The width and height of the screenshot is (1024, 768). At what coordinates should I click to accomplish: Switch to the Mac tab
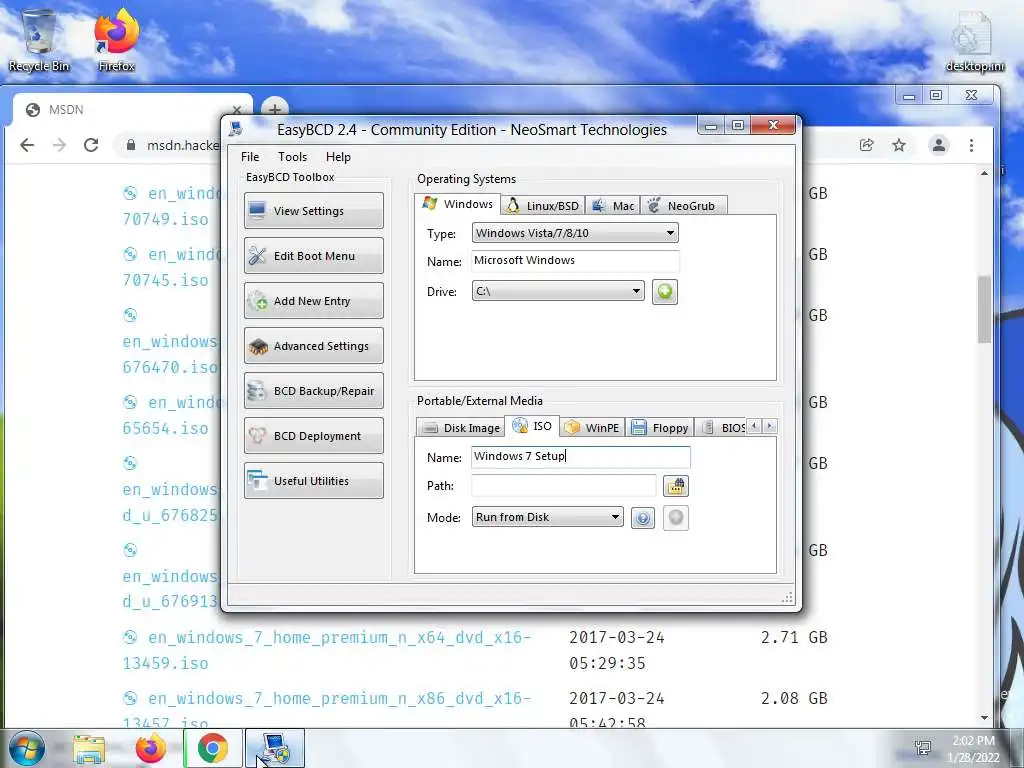613,206
